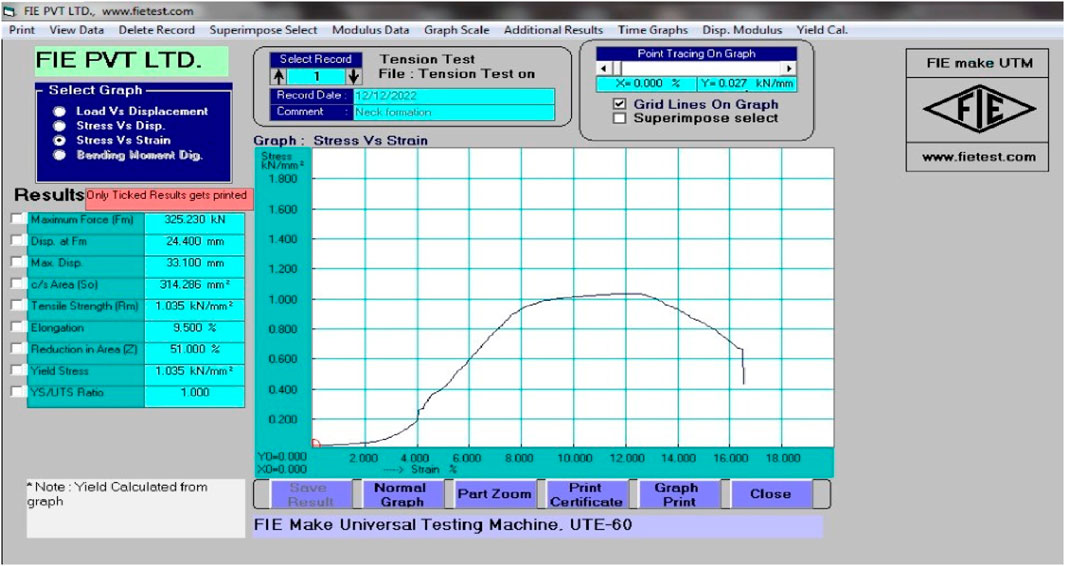The width and height of the screenshot is (1065, 566).
Task: Click the www.fietest.com text under the logo
Action: click(979, 157)
